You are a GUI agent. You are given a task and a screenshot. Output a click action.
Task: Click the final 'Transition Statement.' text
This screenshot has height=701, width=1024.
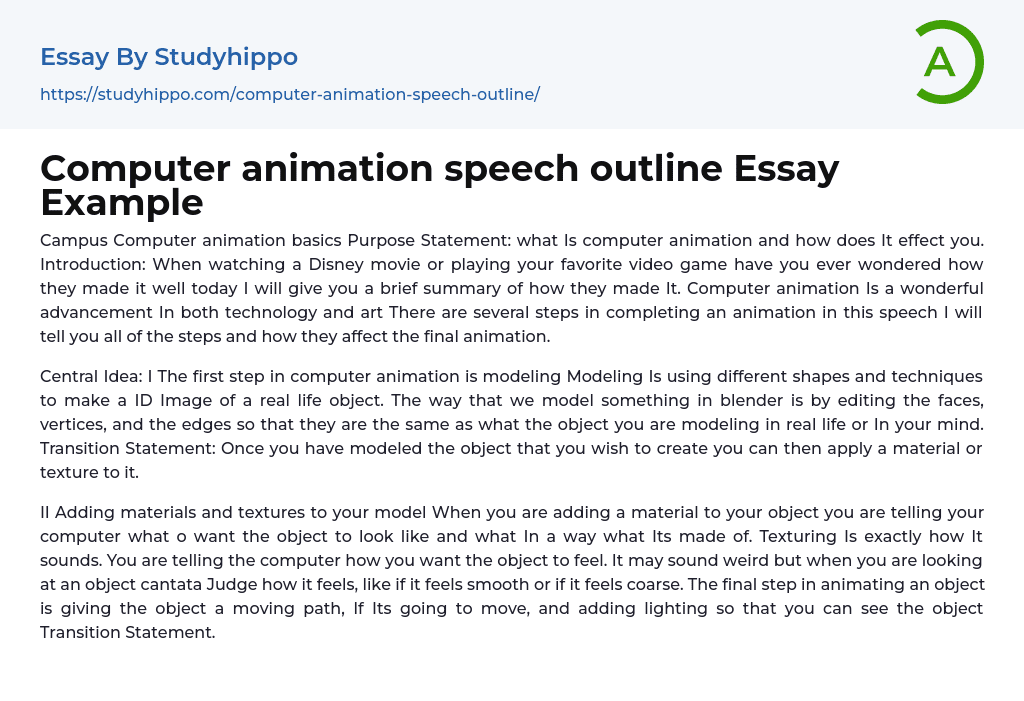[128, 633]
